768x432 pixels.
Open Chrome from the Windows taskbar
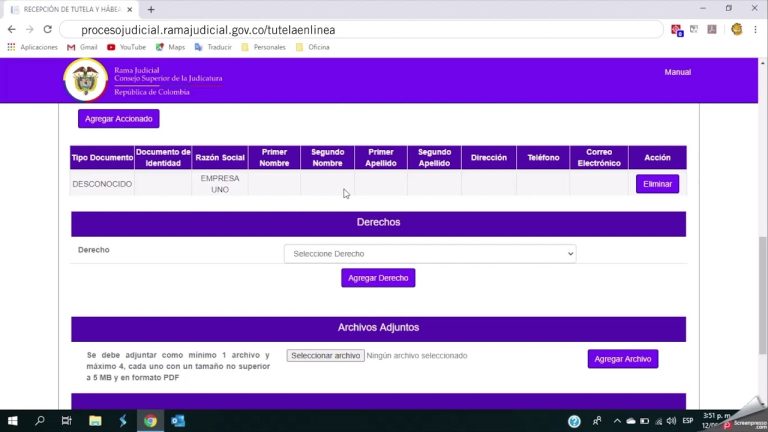pyautogui.click(x=150, y=421)
